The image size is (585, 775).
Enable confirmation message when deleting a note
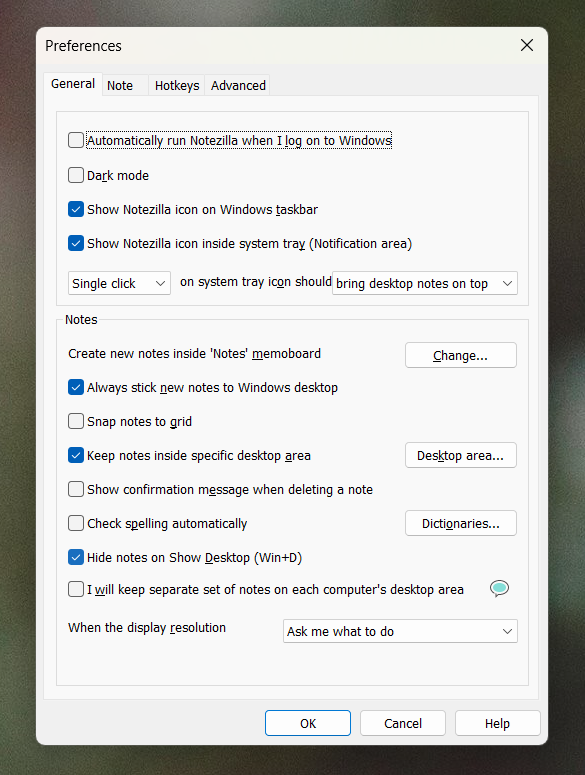76,489
